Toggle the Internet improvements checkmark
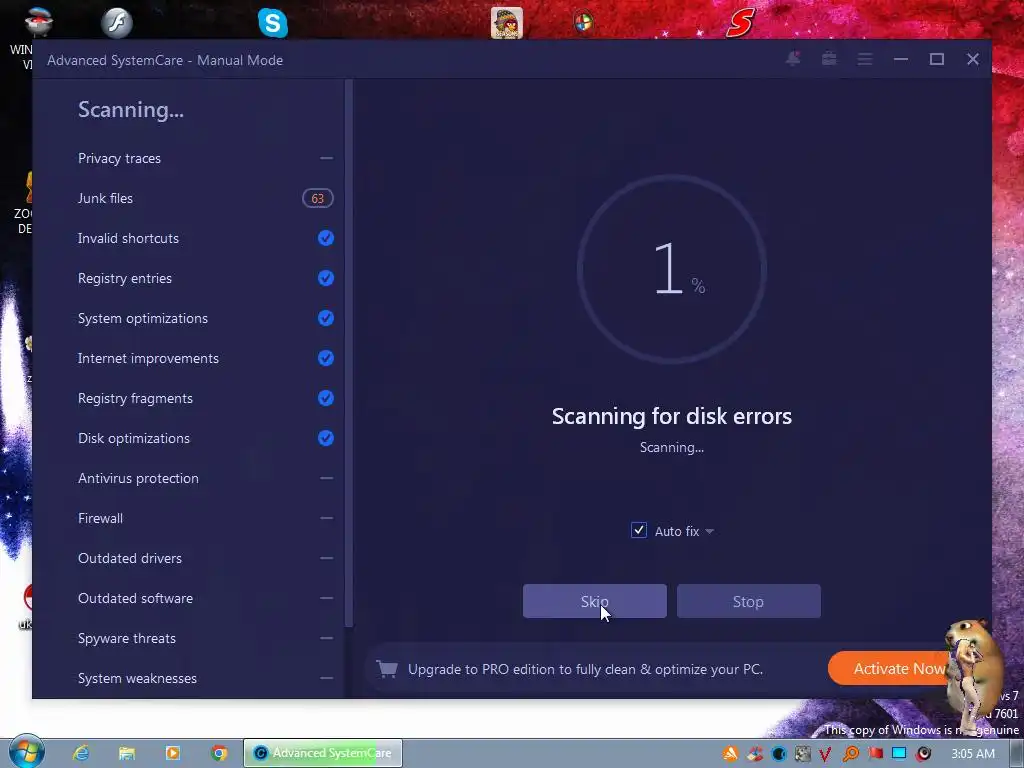1024x768 pixels. (326, 358)
